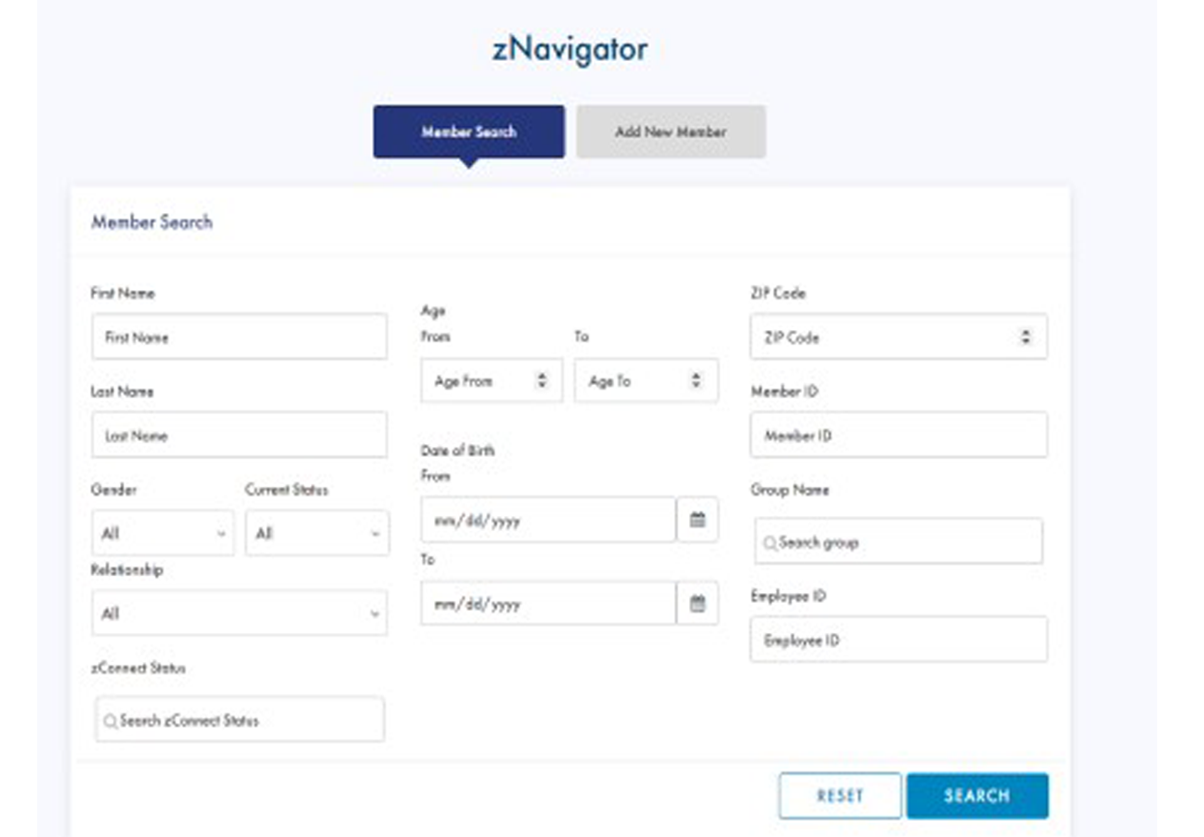Click the Reset button
Image resolution: width=1204 pixels, height=837 pixels.
pos(839,796)
